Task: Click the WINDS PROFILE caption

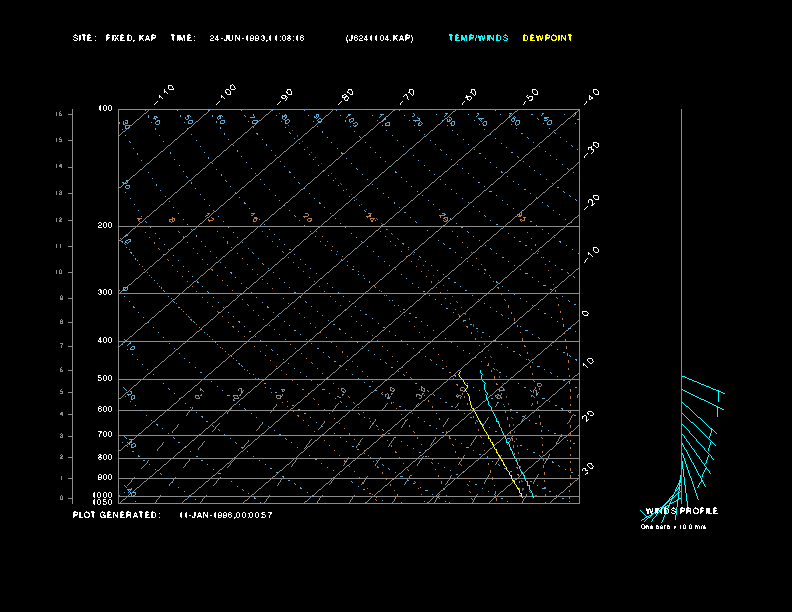Action: coord(680,511)
